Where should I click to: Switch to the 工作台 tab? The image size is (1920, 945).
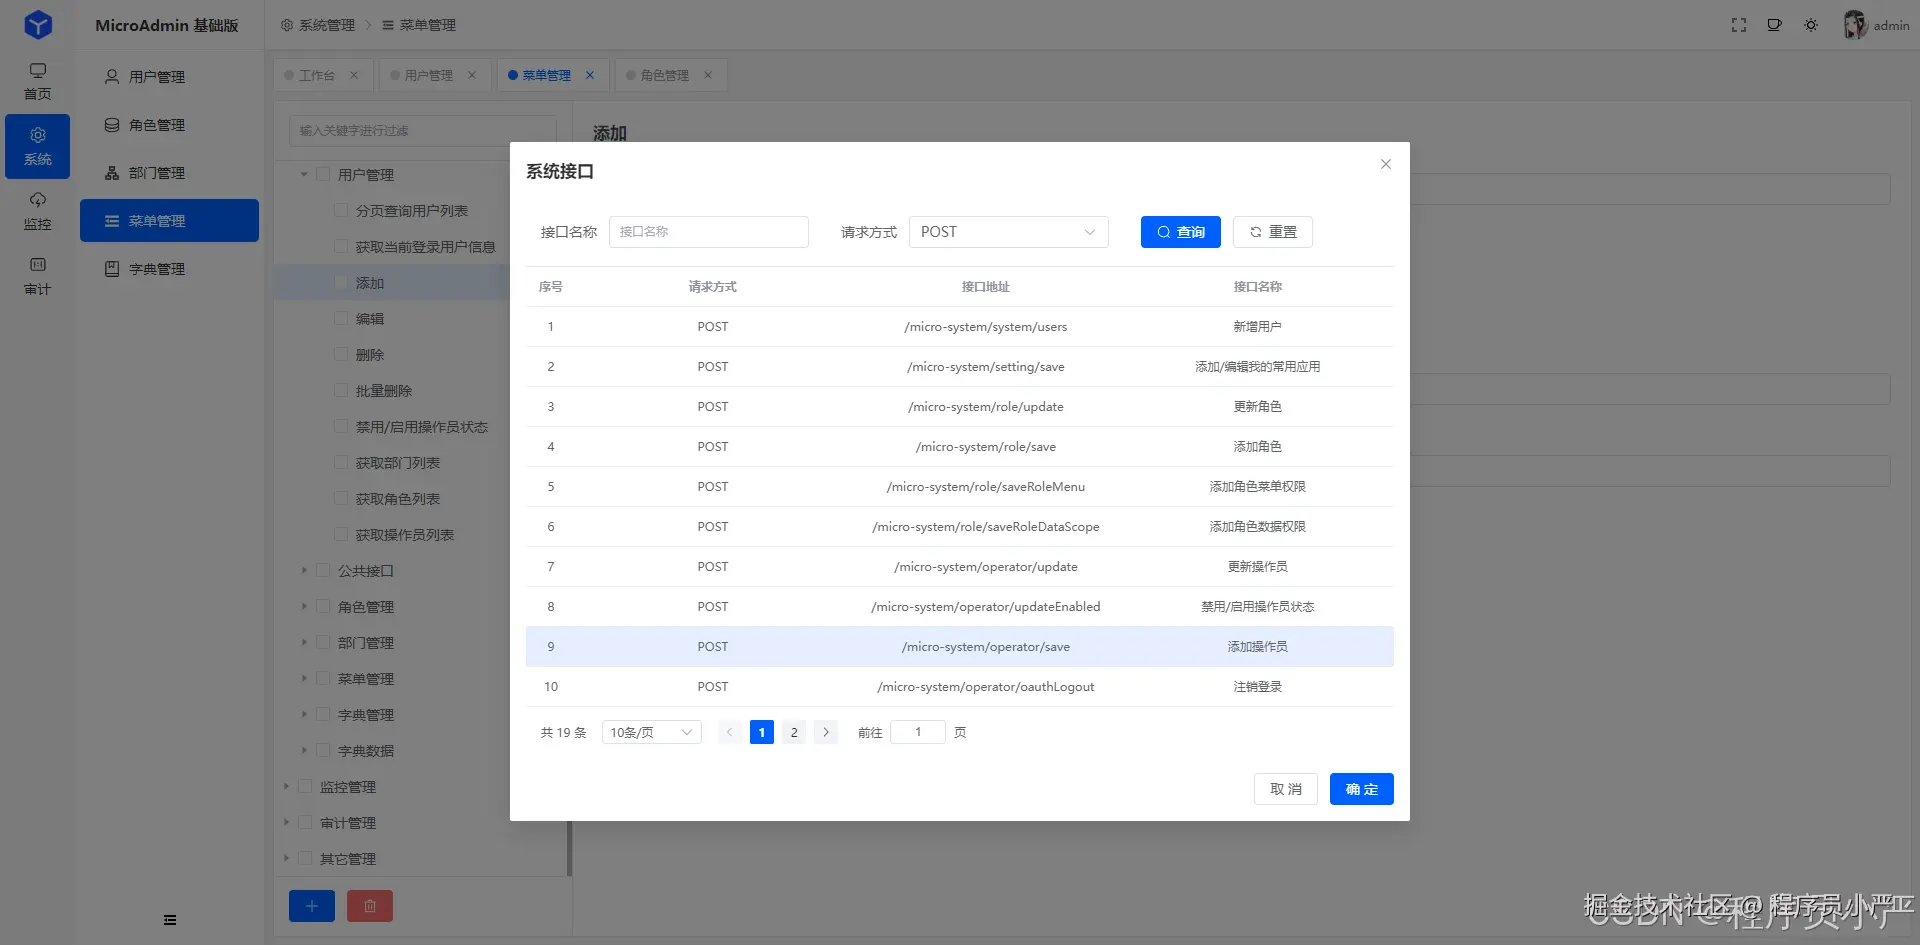click(317, 74)
